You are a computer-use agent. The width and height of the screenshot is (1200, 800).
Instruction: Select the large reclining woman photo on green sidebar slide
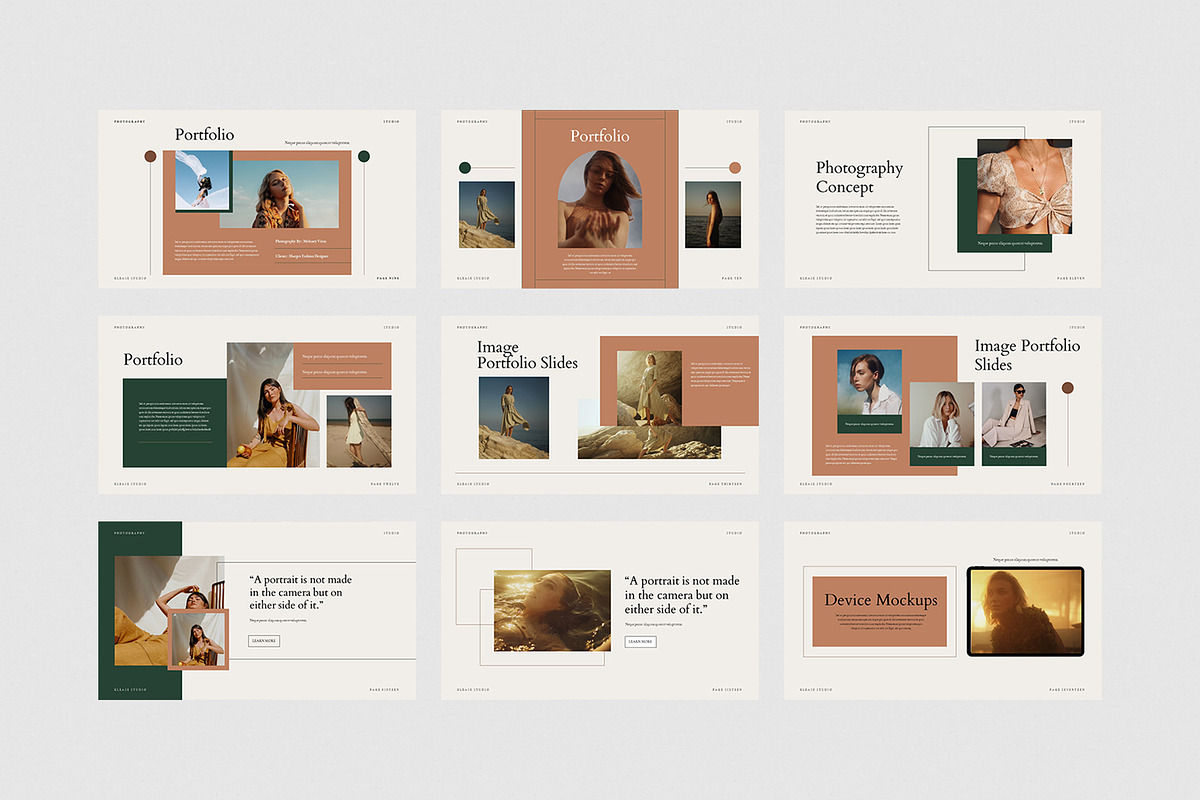click(169, 611)
